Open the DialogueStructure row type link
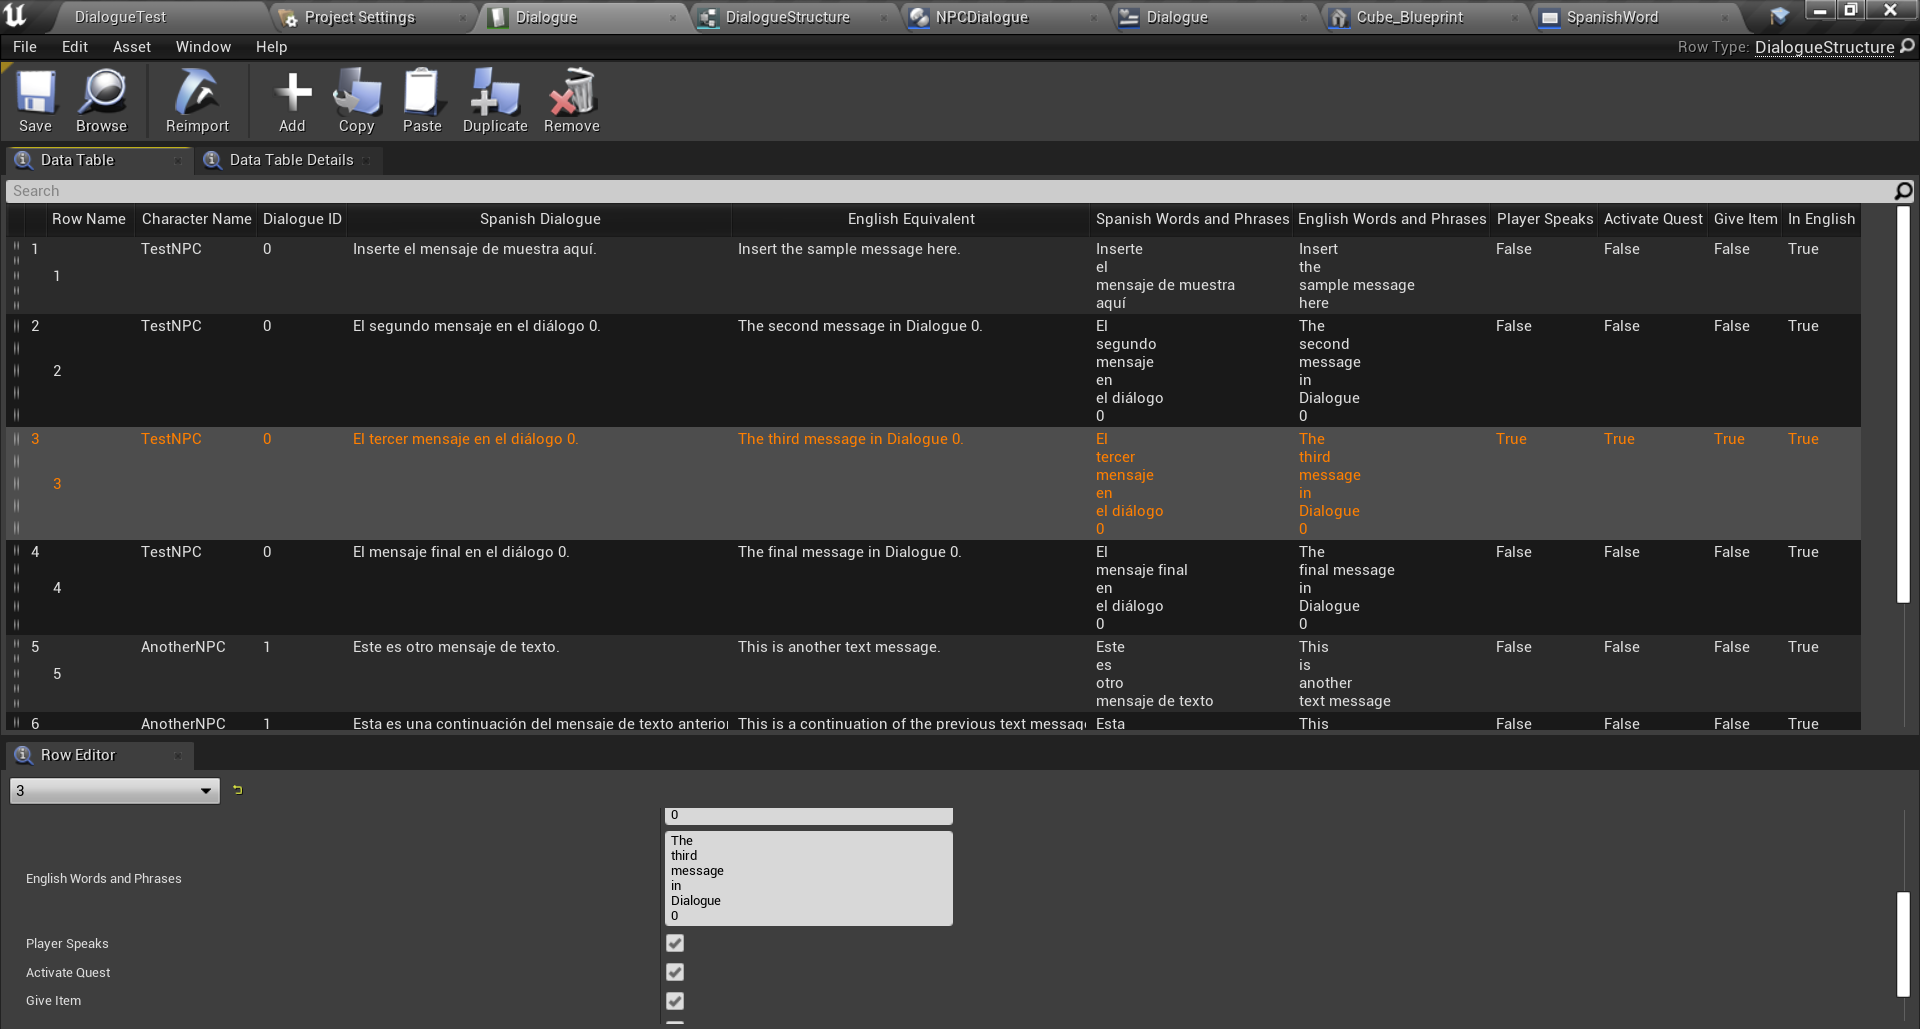The image size is (1920, 1029). coord(1824,47)
